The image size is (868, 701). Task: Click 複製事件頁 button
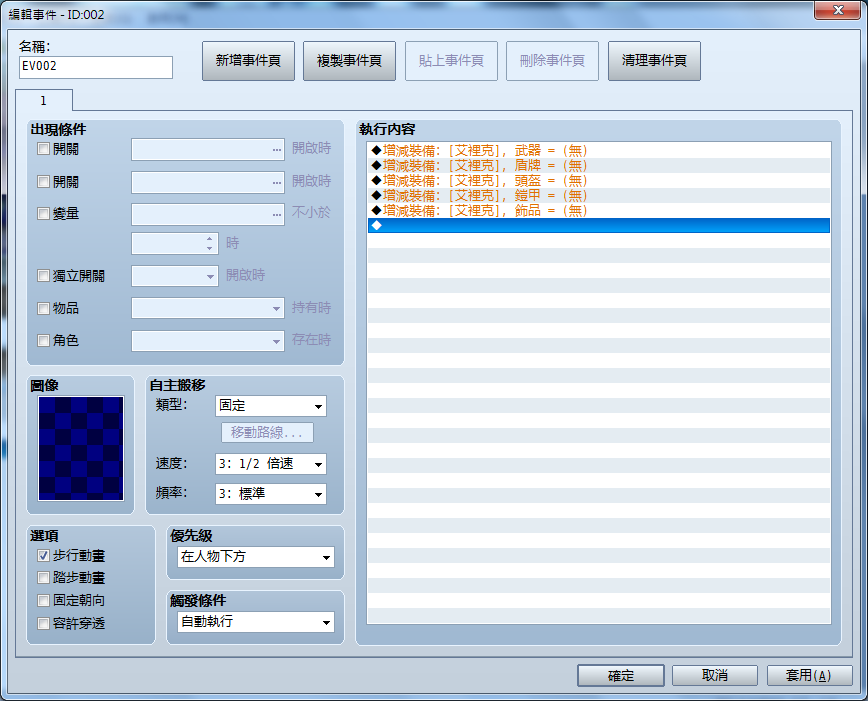349,61
